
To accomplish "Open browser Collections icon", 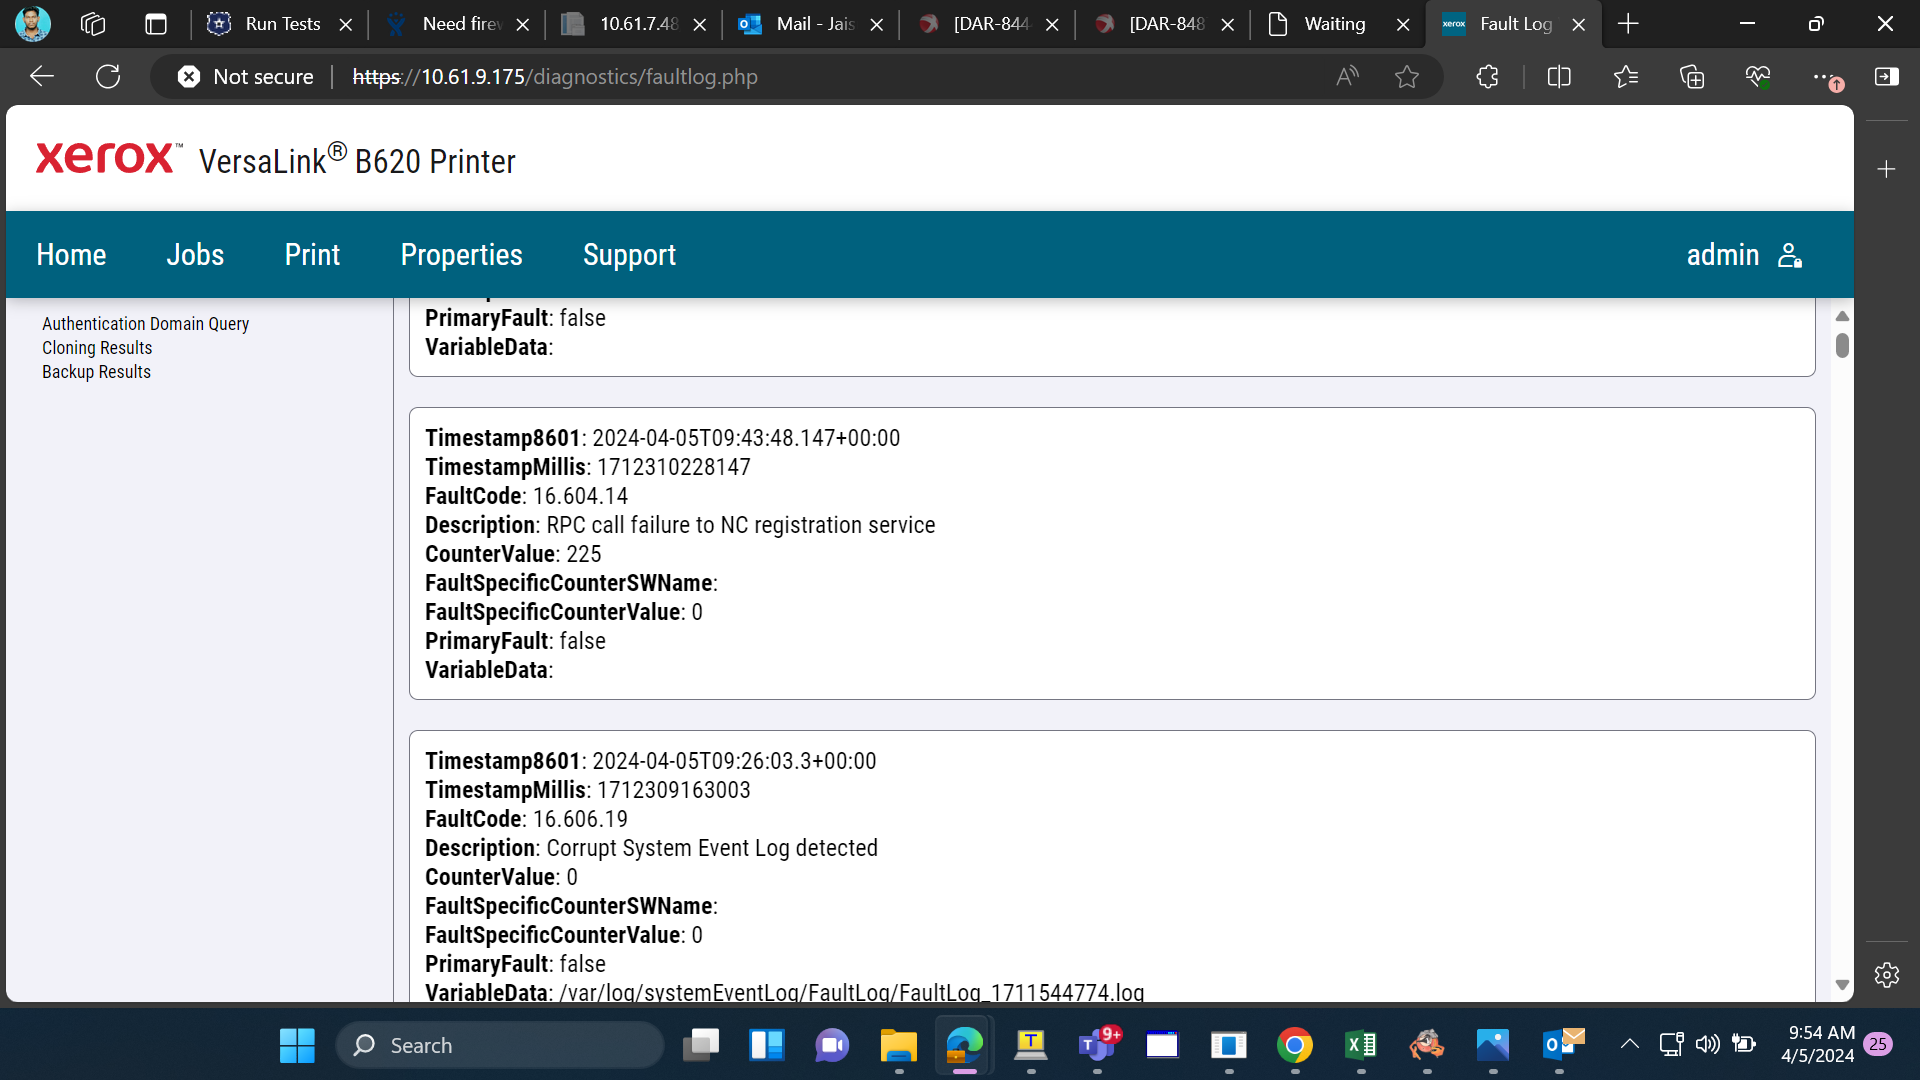I will (1692, 77).
